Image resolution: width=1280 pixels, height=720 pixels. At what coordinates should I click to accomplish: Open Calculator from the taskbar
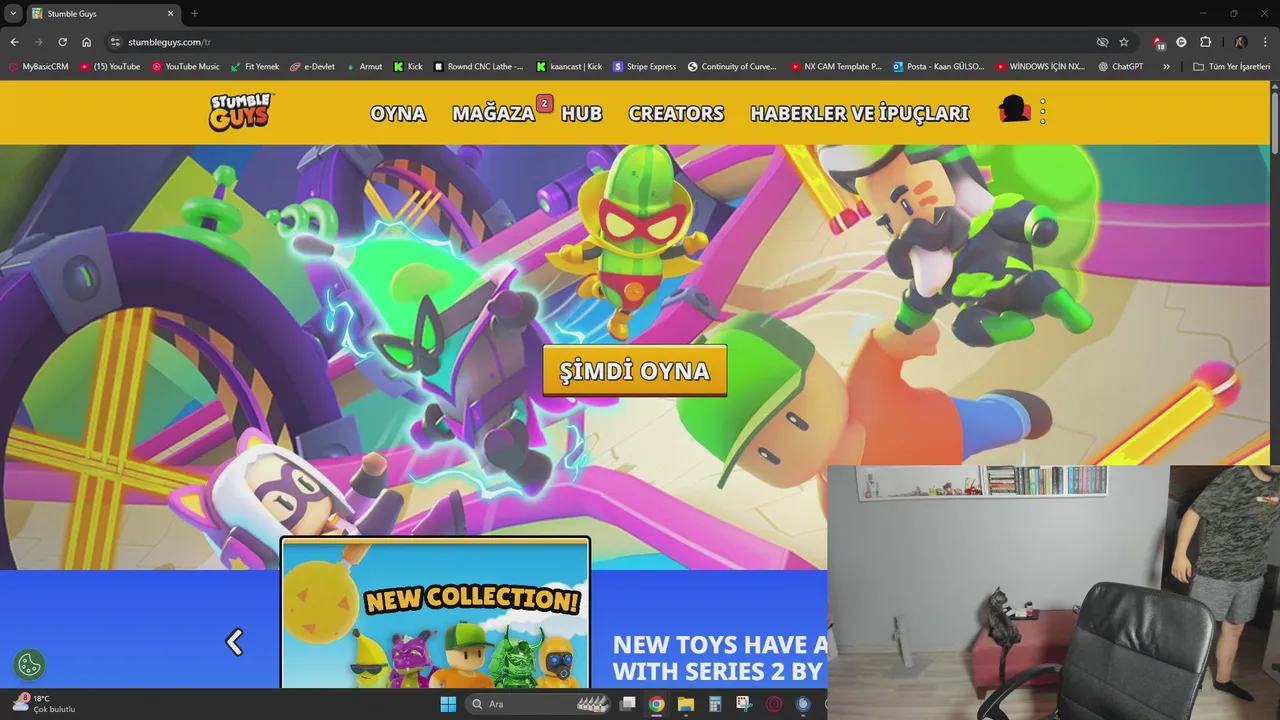[x=715, y=704]
